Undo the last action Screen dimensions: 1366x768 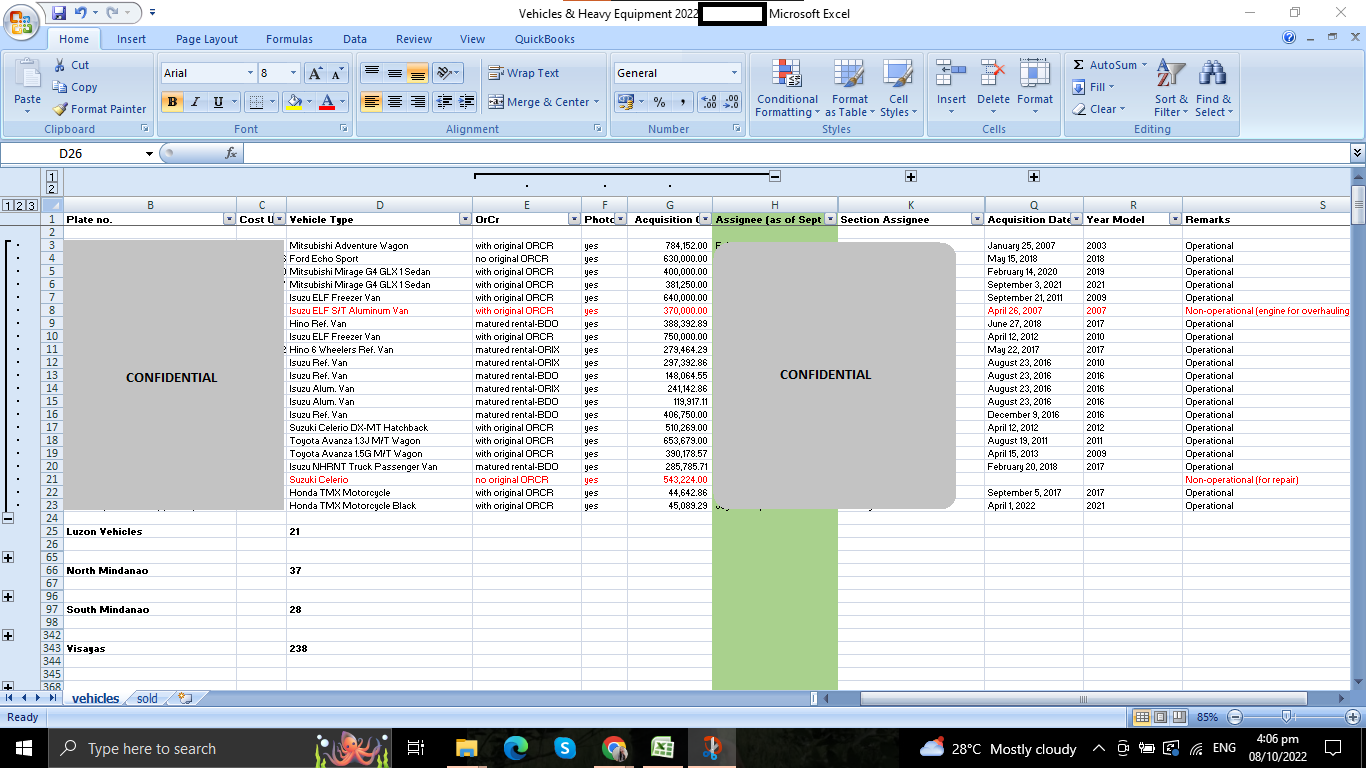[x=80, y=13]
